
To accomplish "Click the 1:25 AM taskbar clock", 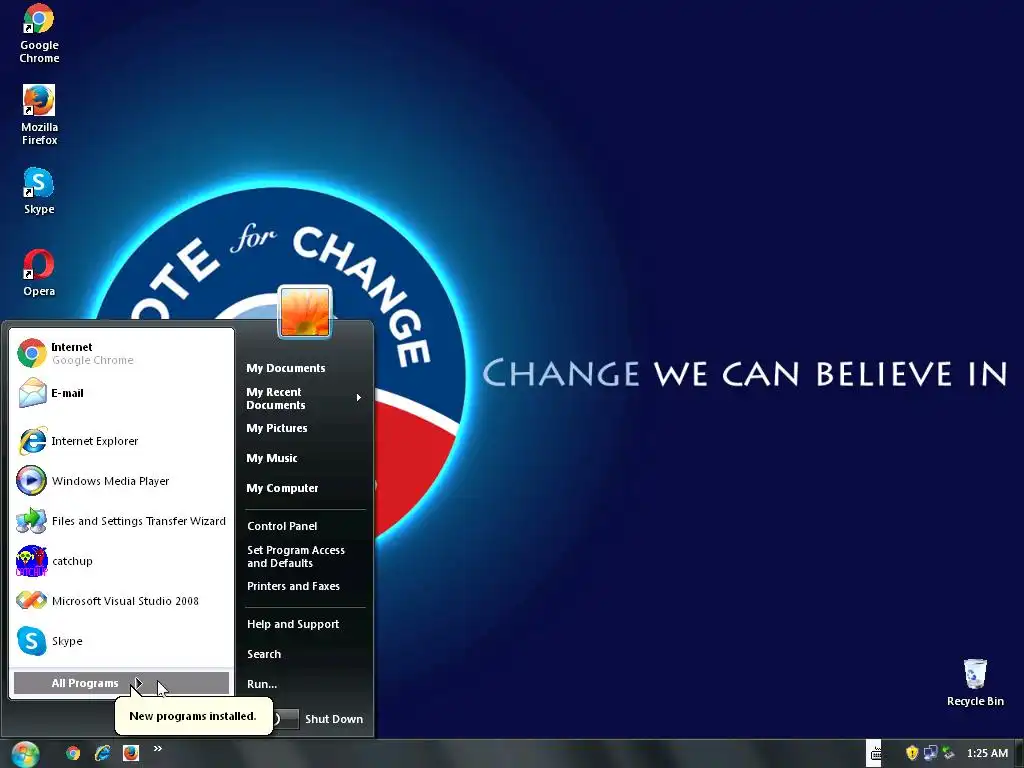I will (987, 754).
